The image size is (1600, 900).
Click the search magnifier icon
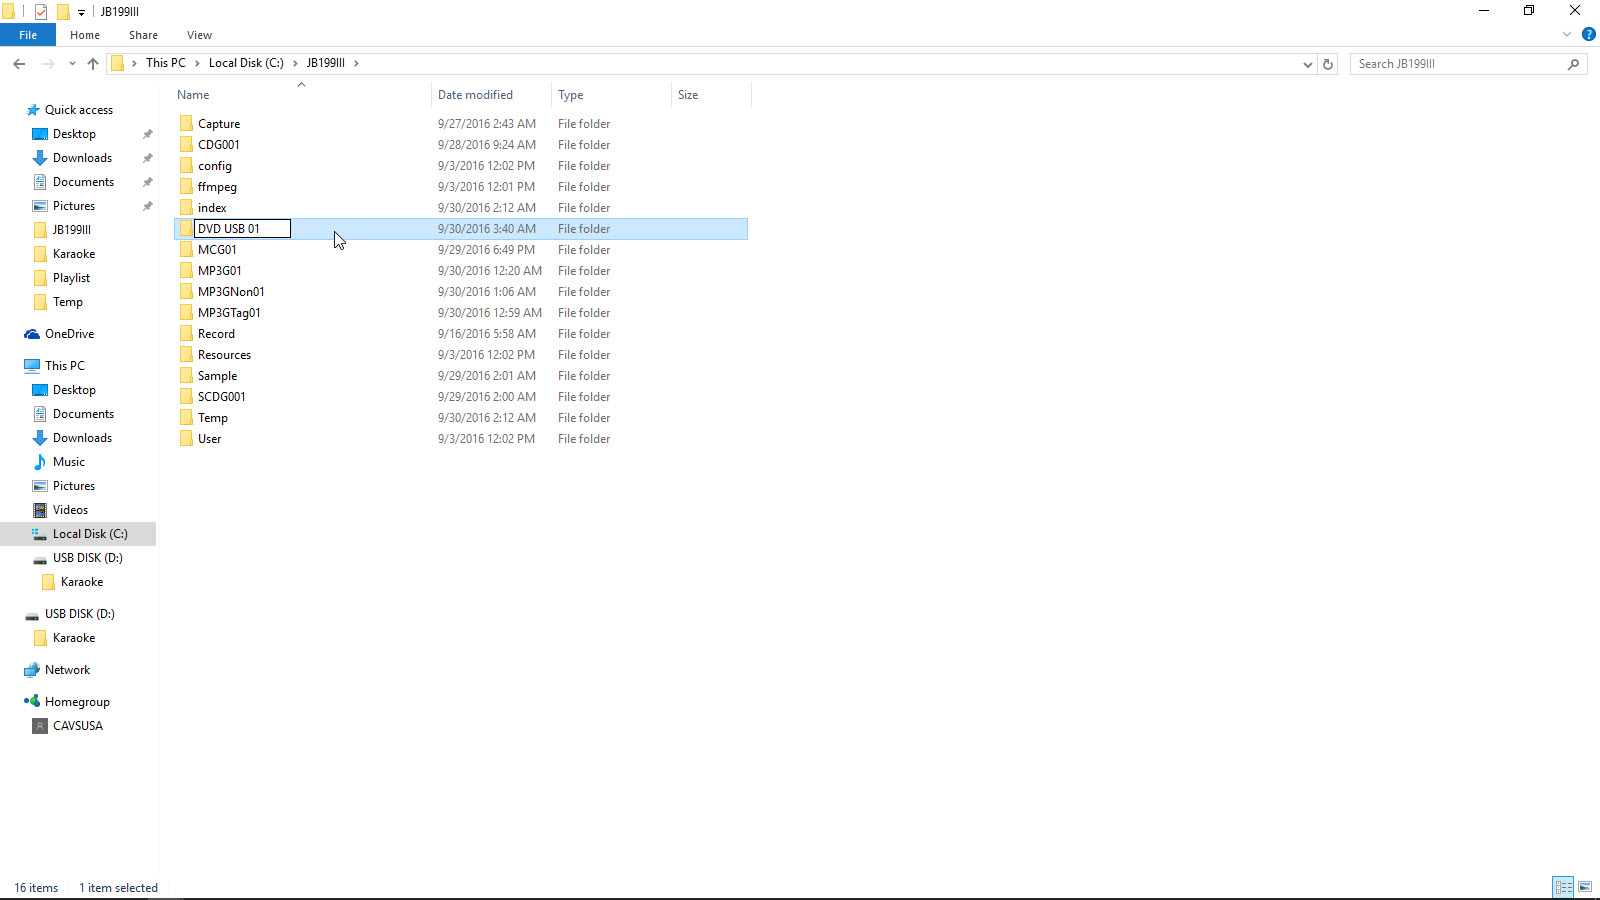(1573, 64)
